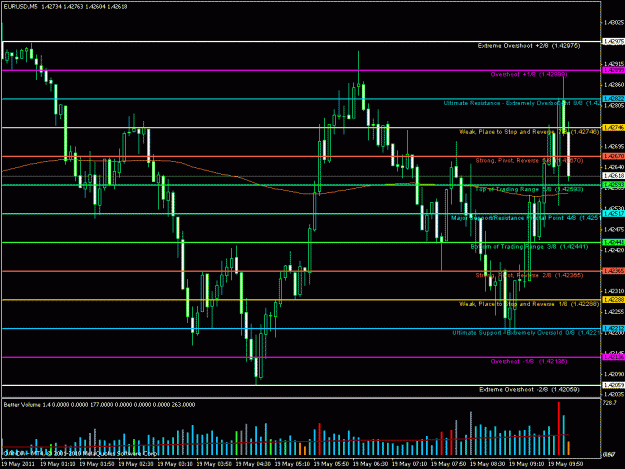Click the 'Extreme Overshoot -2/8 (1.42059)' label
Viewport: 625px width, 469px height.
point(529,389)
